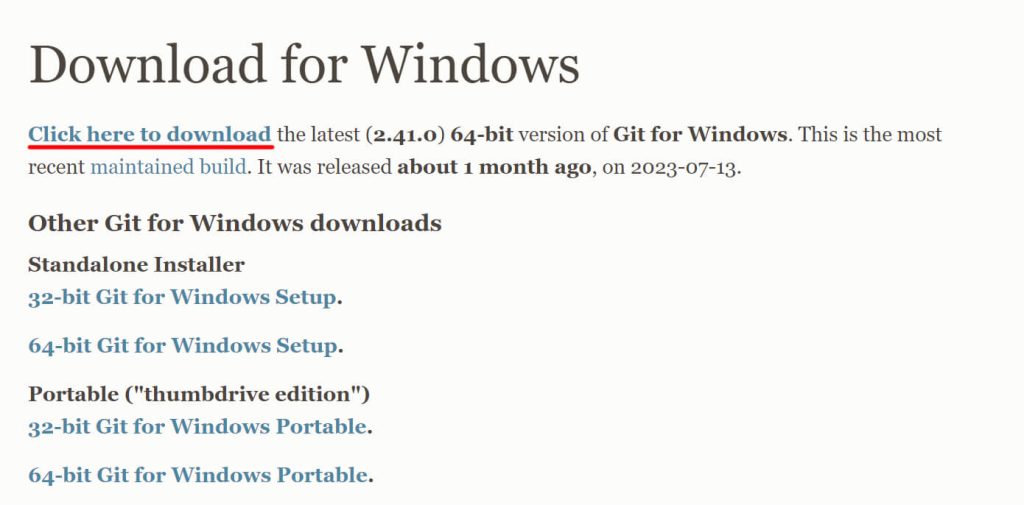
Task: Open 64-bit Git for Windows Portable link
Action: pos(198,476)
